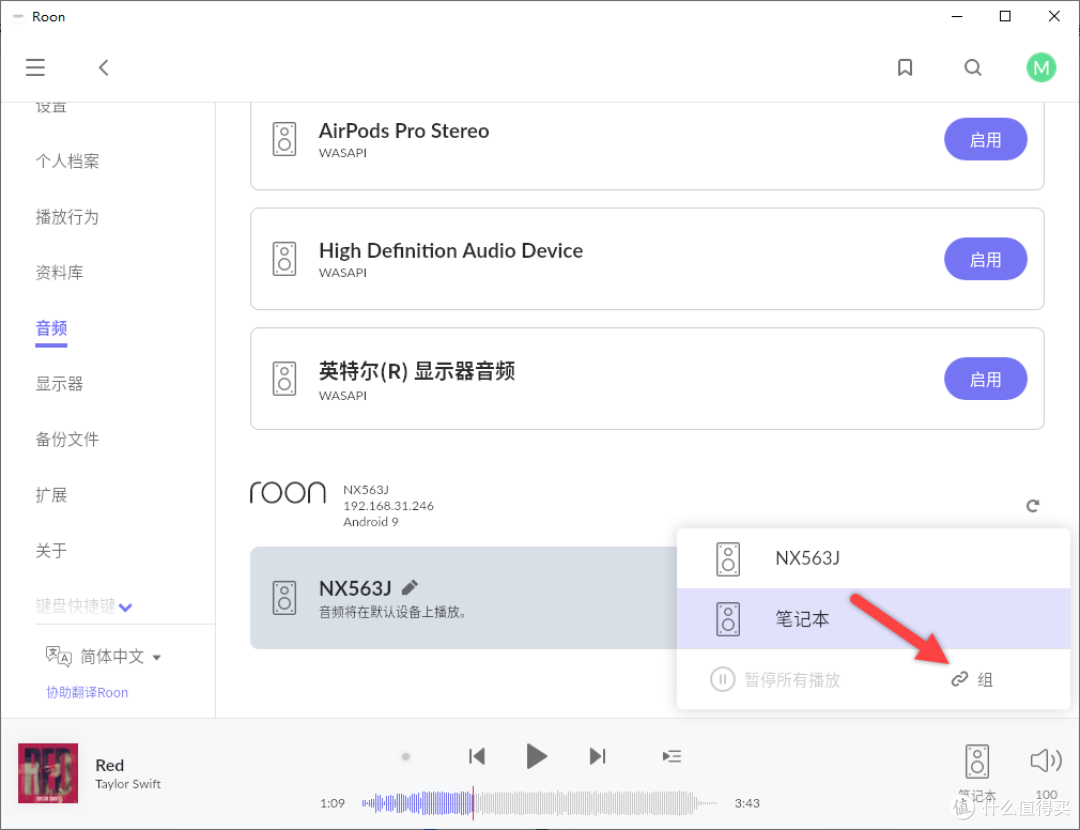Viewport: 1080px width, 830px height.
Task: Open the play queue icon
Action: pyautogui.click(x=672, y=756)
